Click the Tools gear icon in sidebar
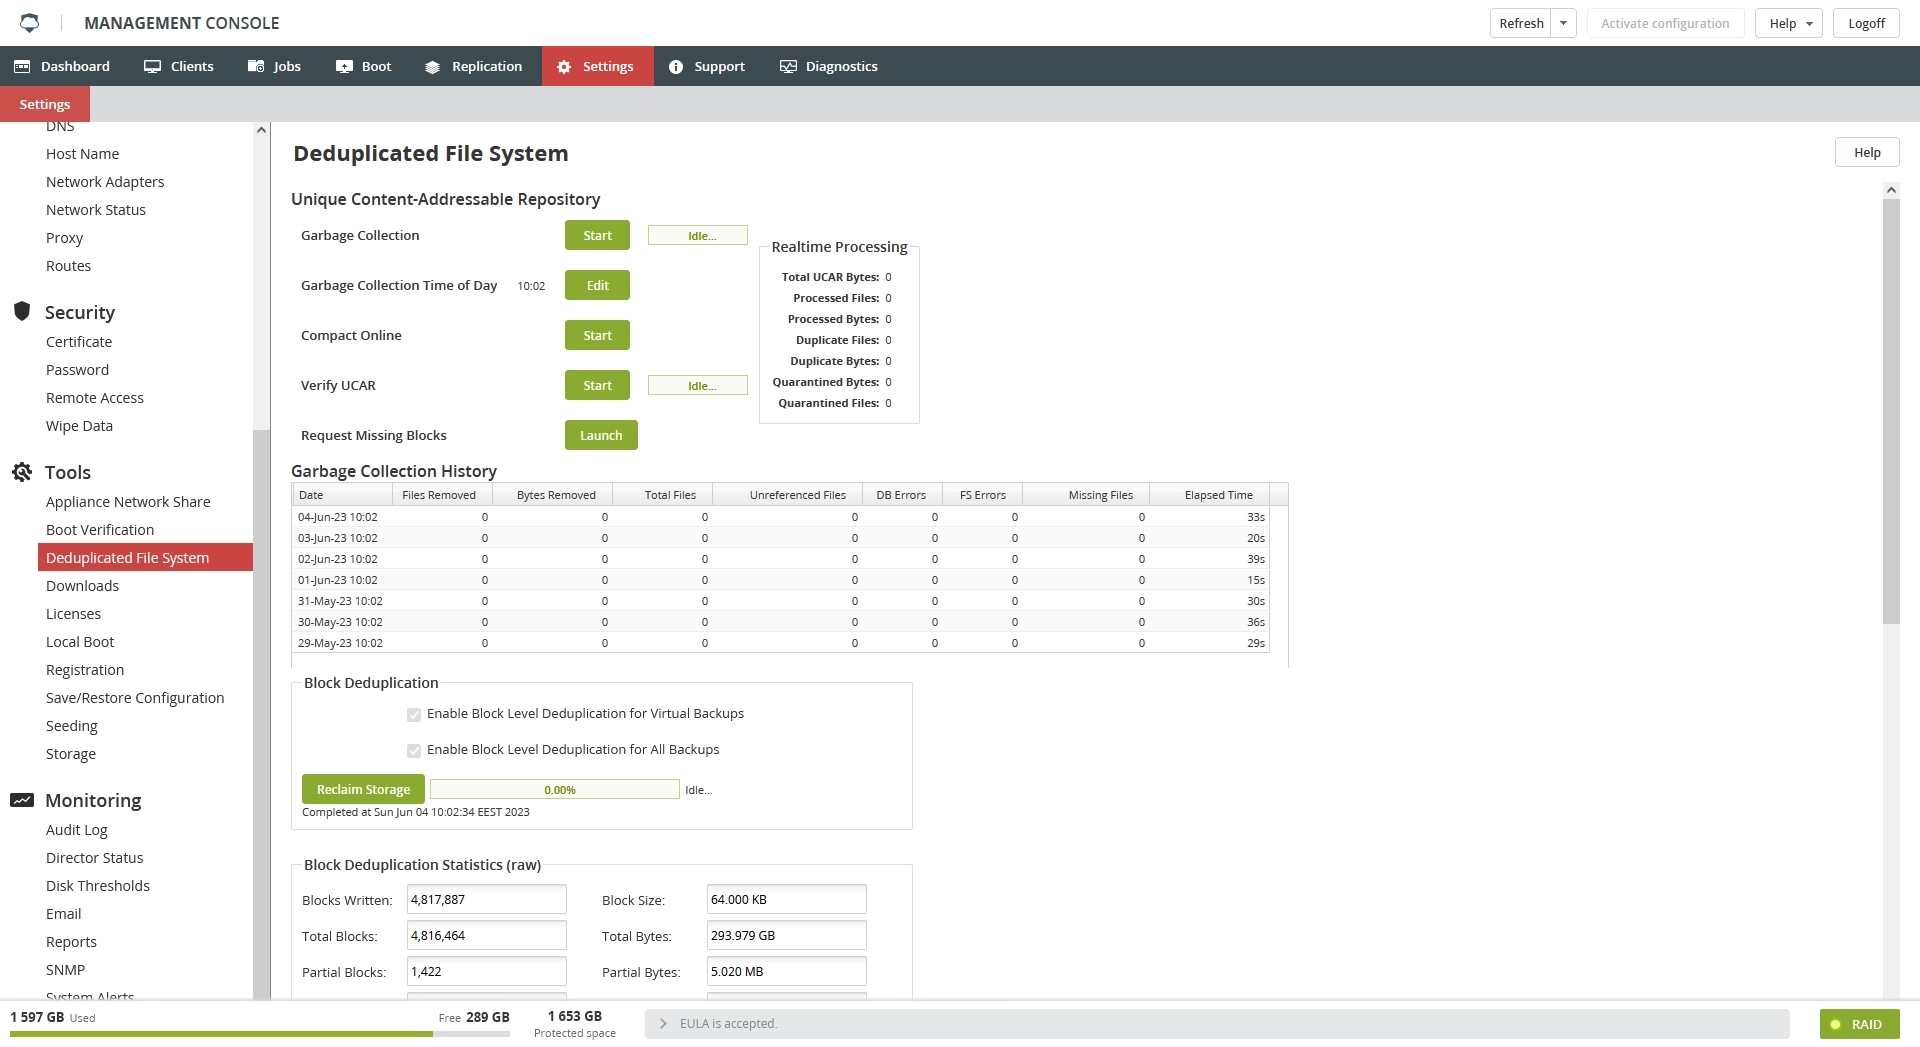 (22, 472)
